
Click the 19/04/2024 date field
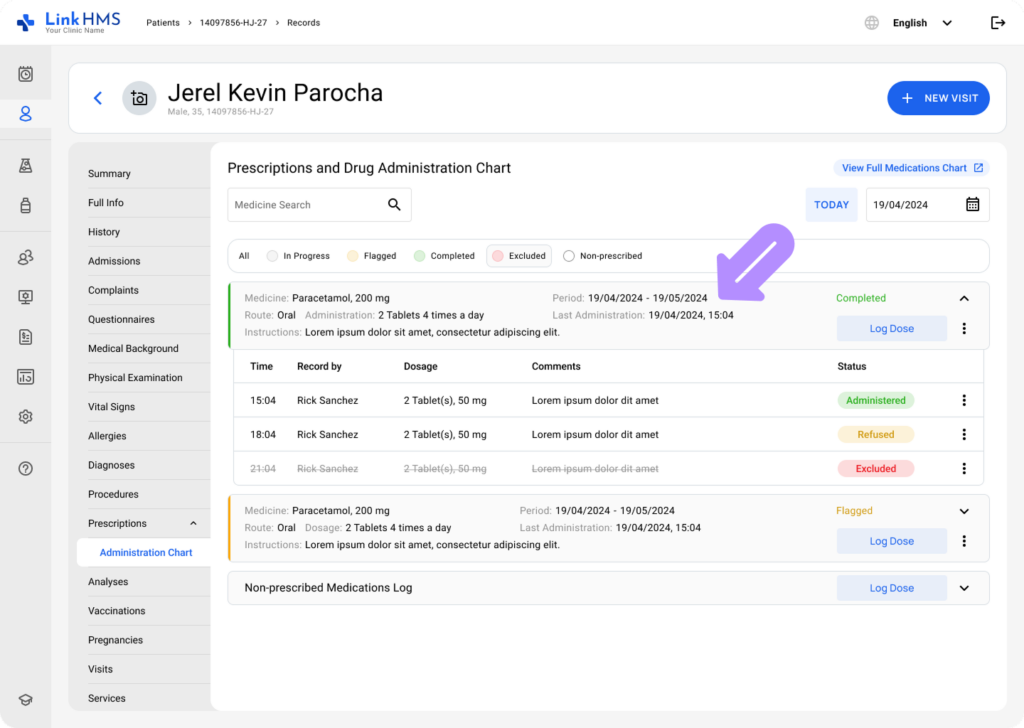coord(927,204)
